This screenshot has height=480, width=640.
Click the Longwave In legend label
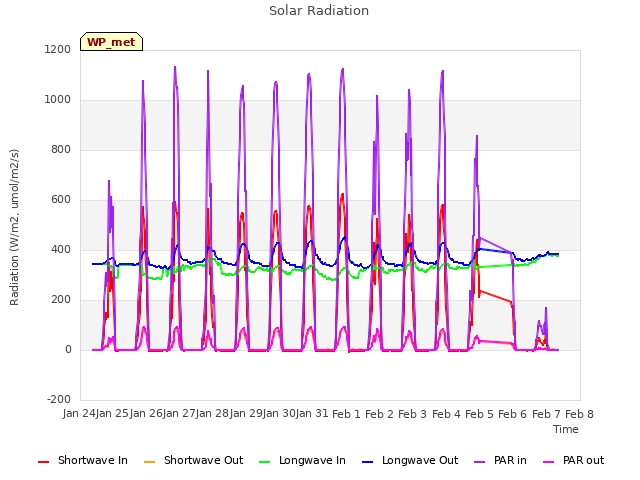coord(312,460)
